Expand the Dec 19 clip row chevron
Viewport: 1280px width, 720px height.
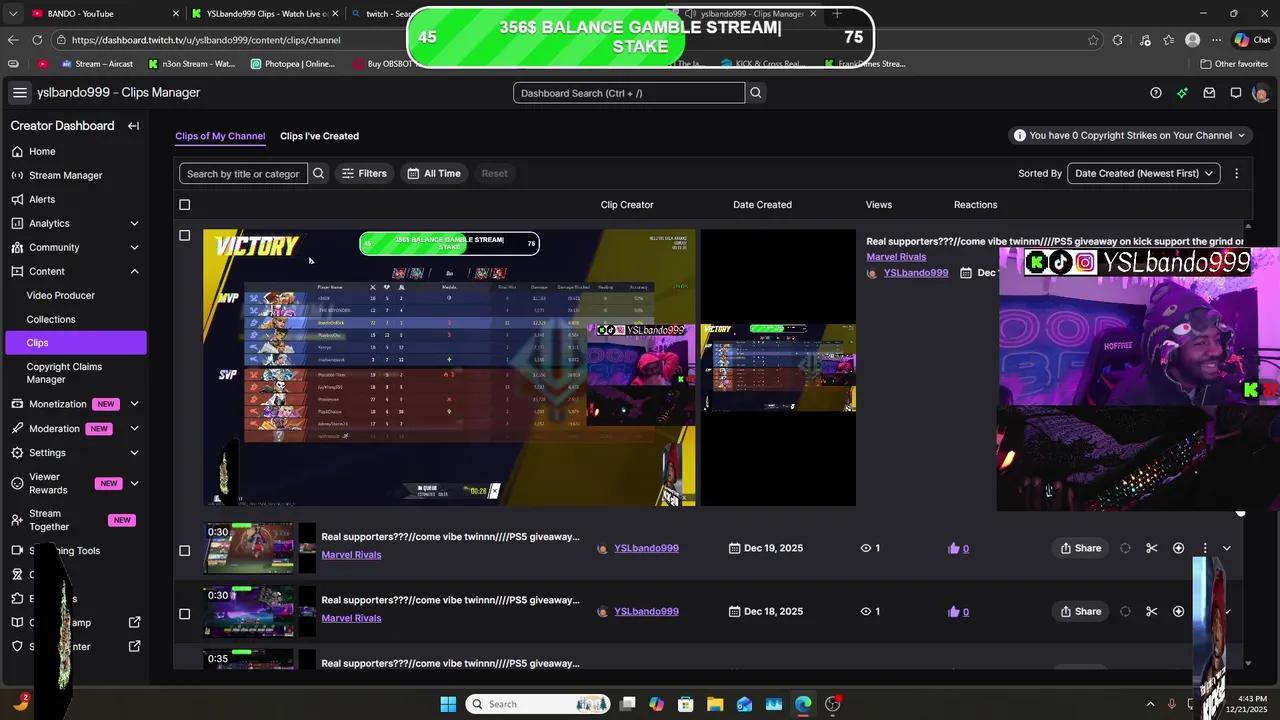(x=1227, y=548)
